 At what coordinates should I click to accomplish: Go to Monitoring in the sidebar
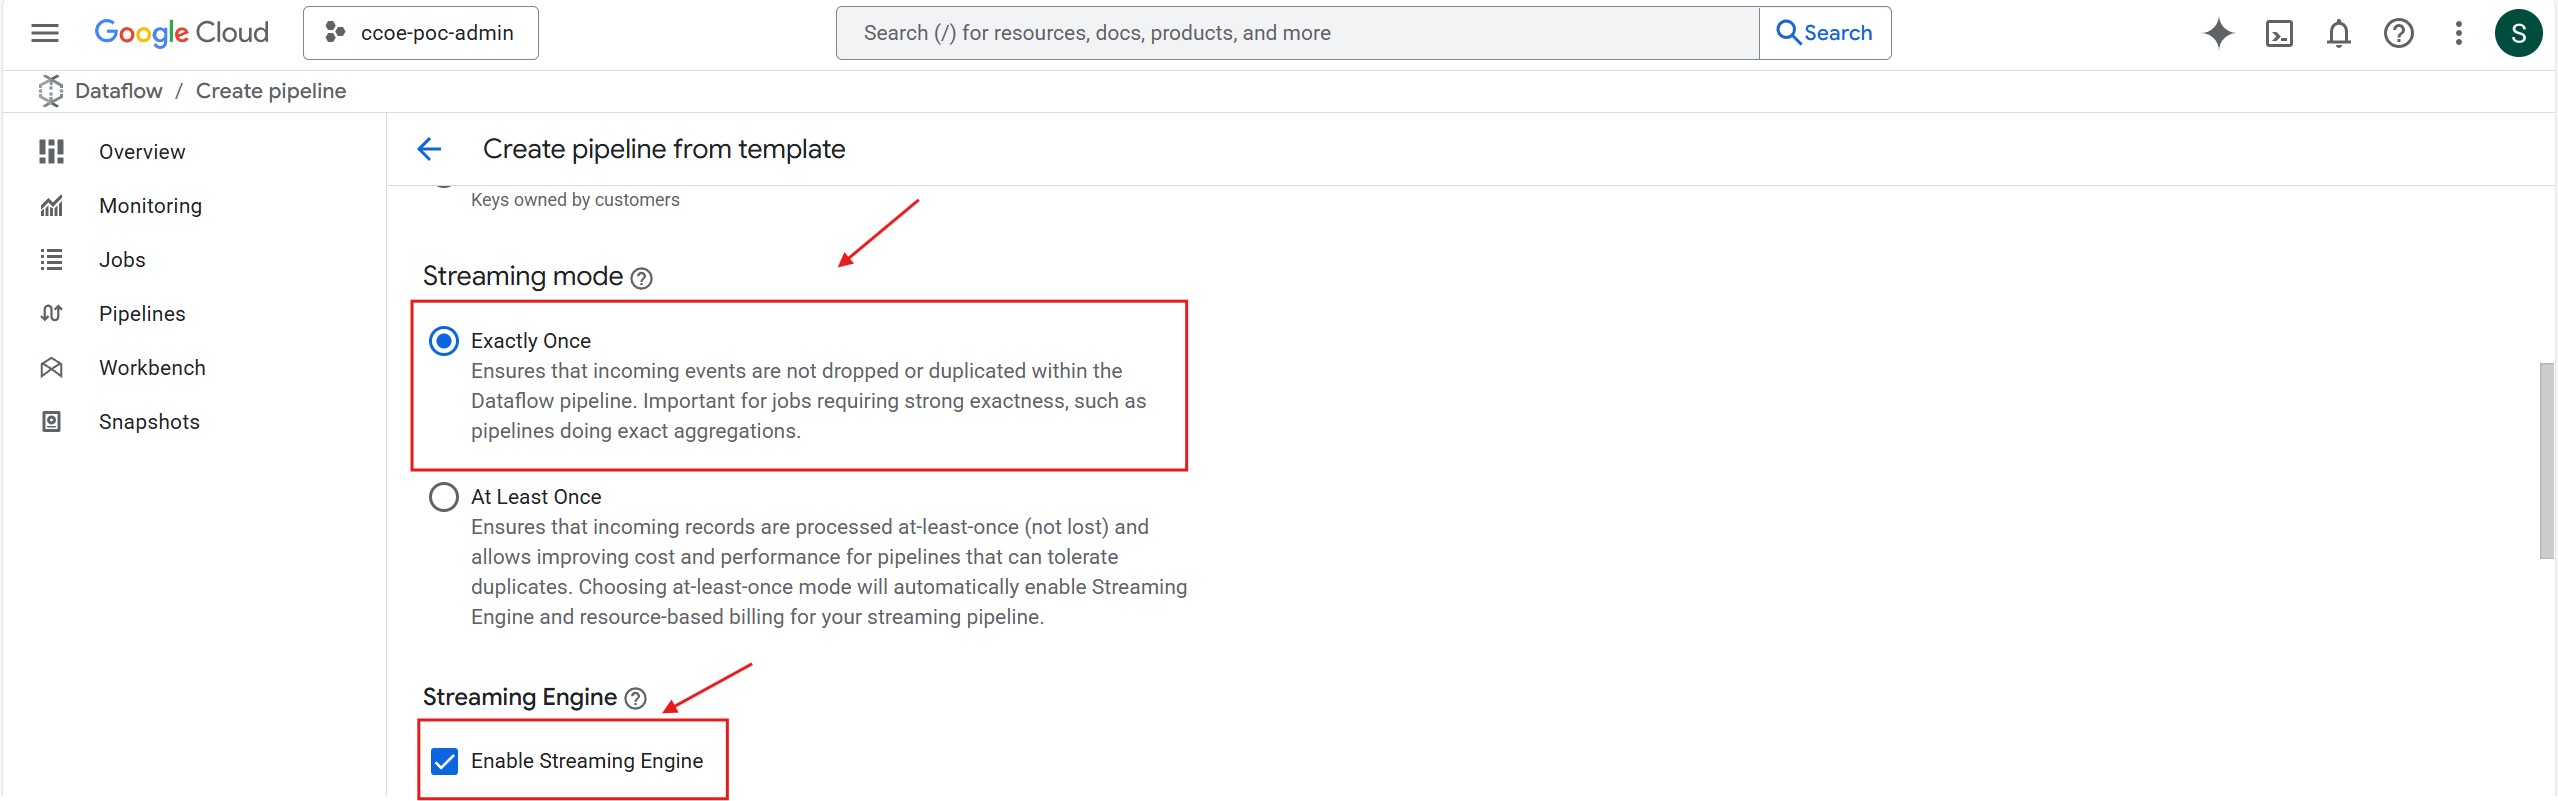coord(150,206)
